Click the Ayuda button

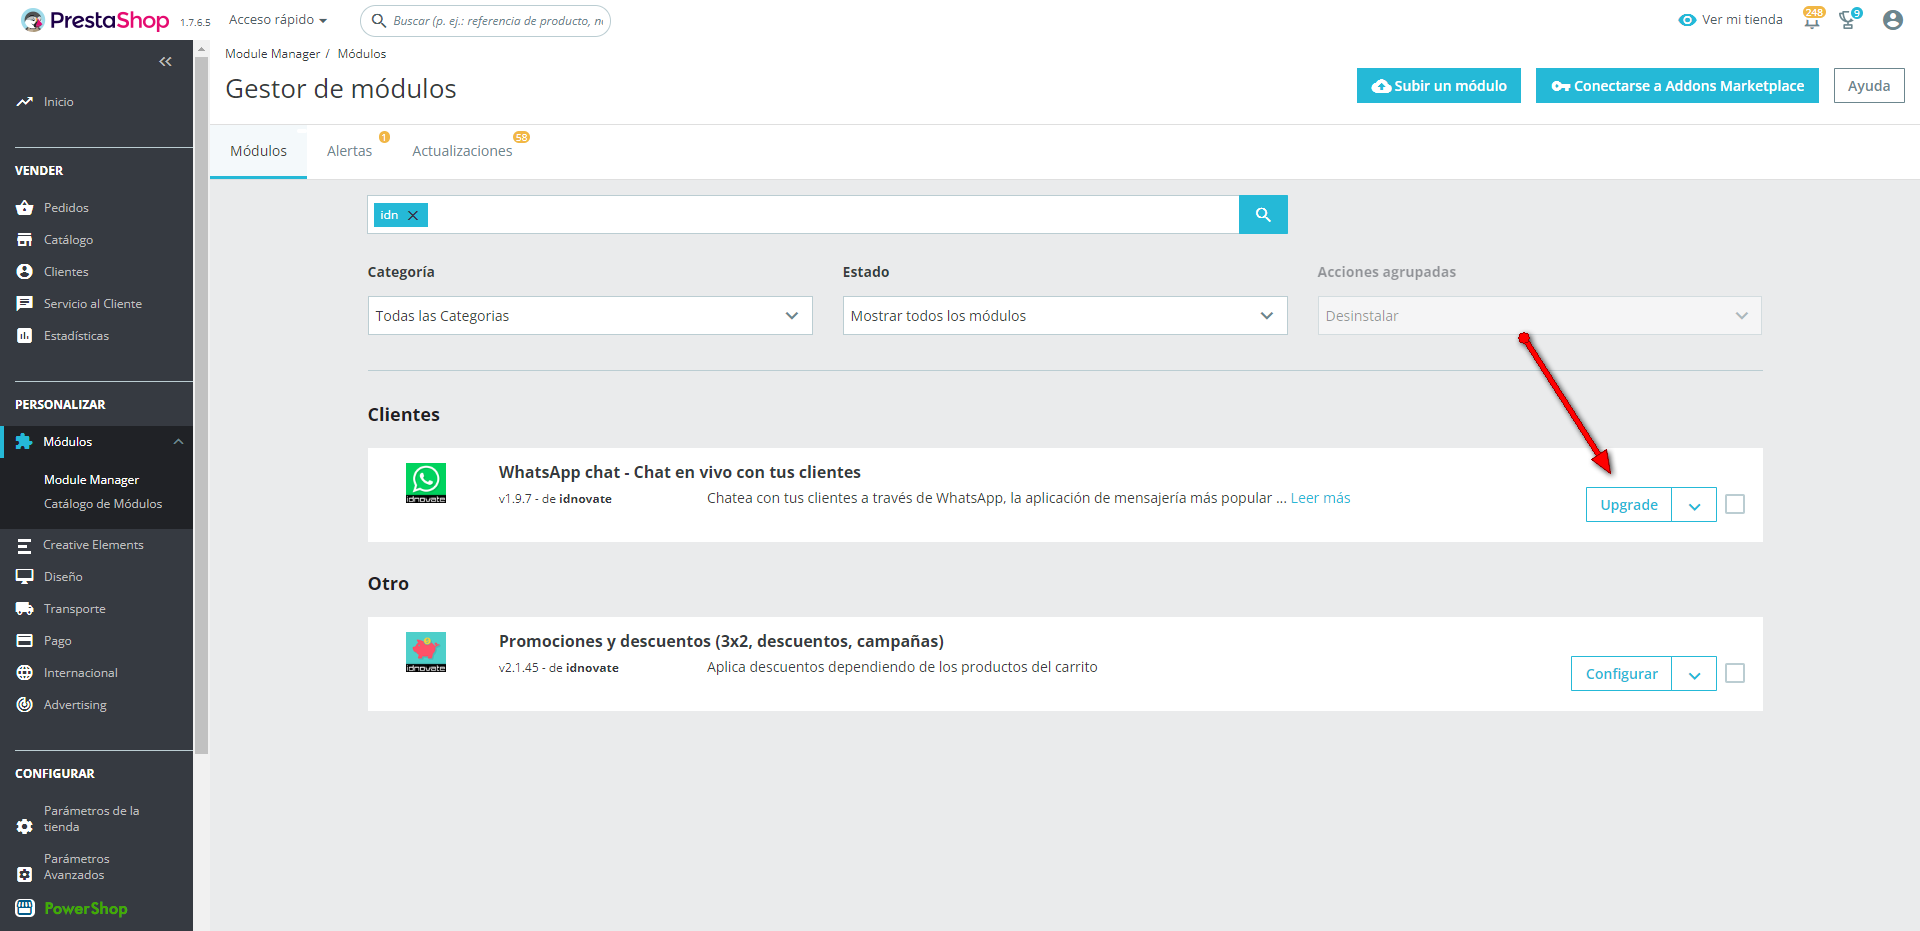(1869, 86)
